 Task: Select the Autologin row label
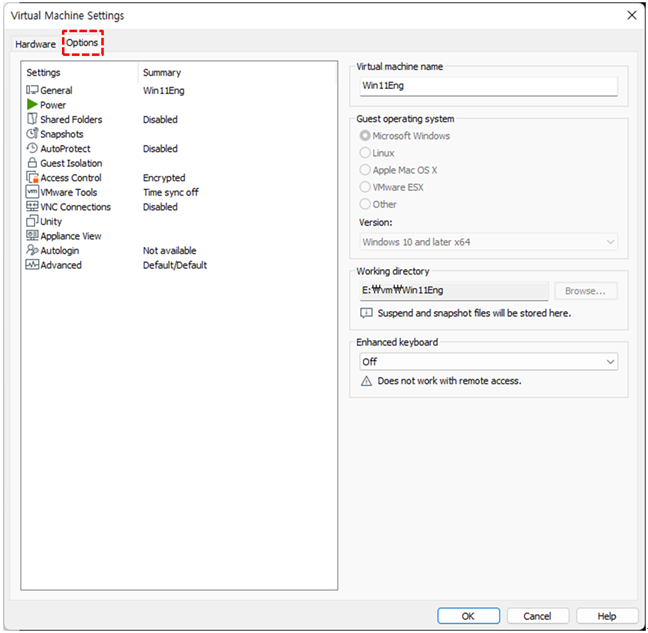pos(60,250)
